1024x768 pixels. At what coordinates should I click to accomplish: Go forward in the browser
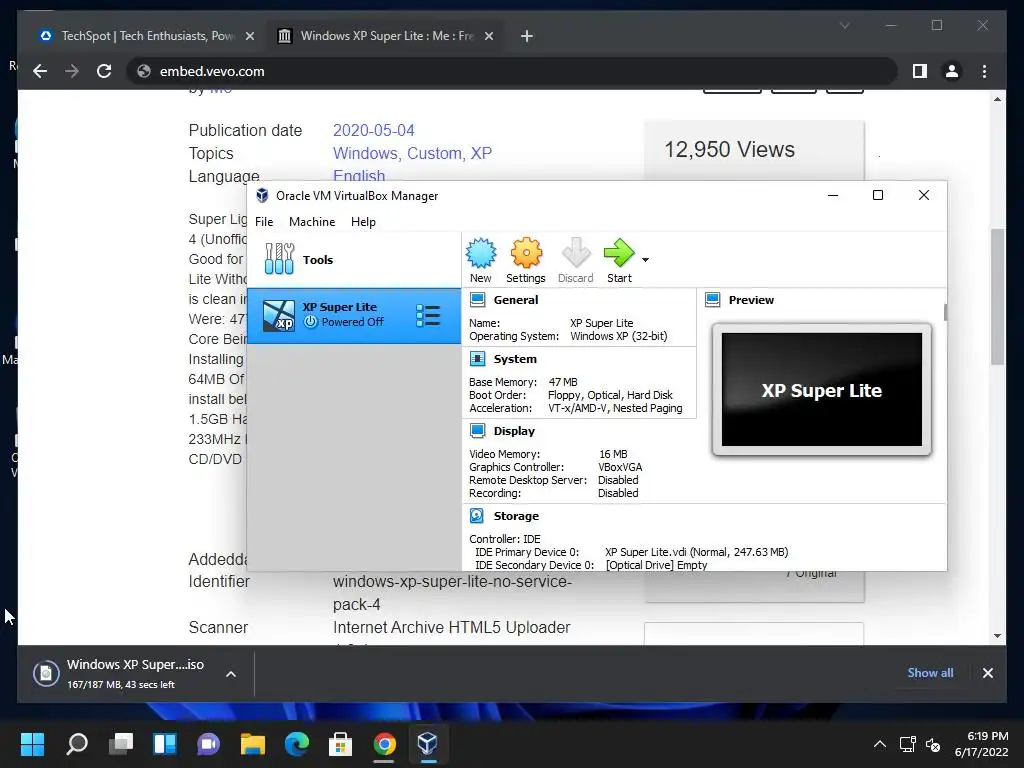pyautogui.click(x=72, y=71)
